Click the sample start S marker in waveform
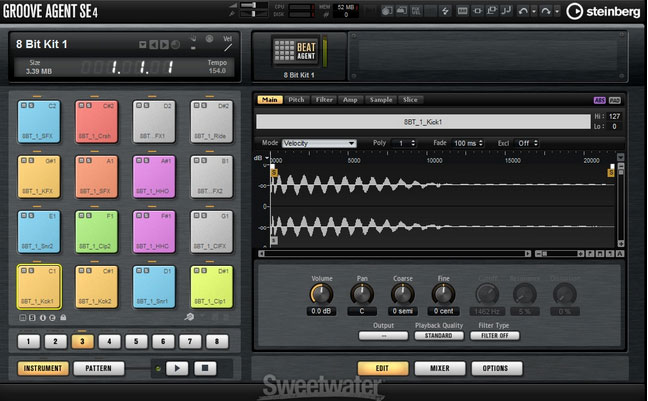The height and width of the screenshot is (401, 648). (274, 173)
